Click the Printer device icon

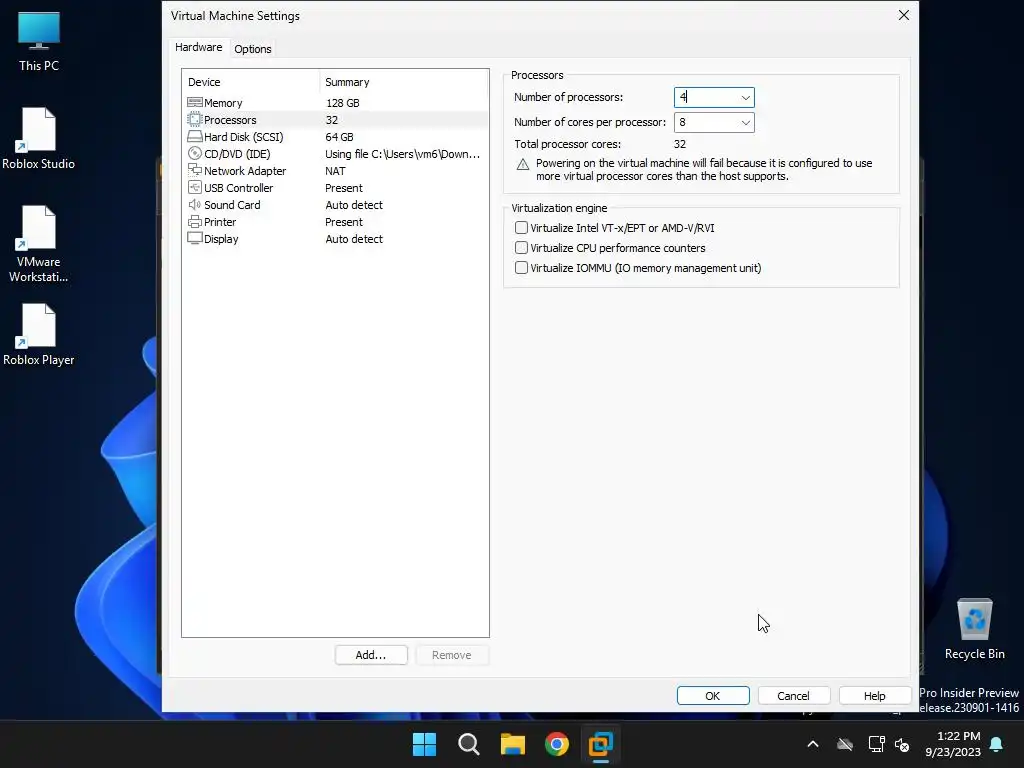pyautogui.click(x=195, y=221)
